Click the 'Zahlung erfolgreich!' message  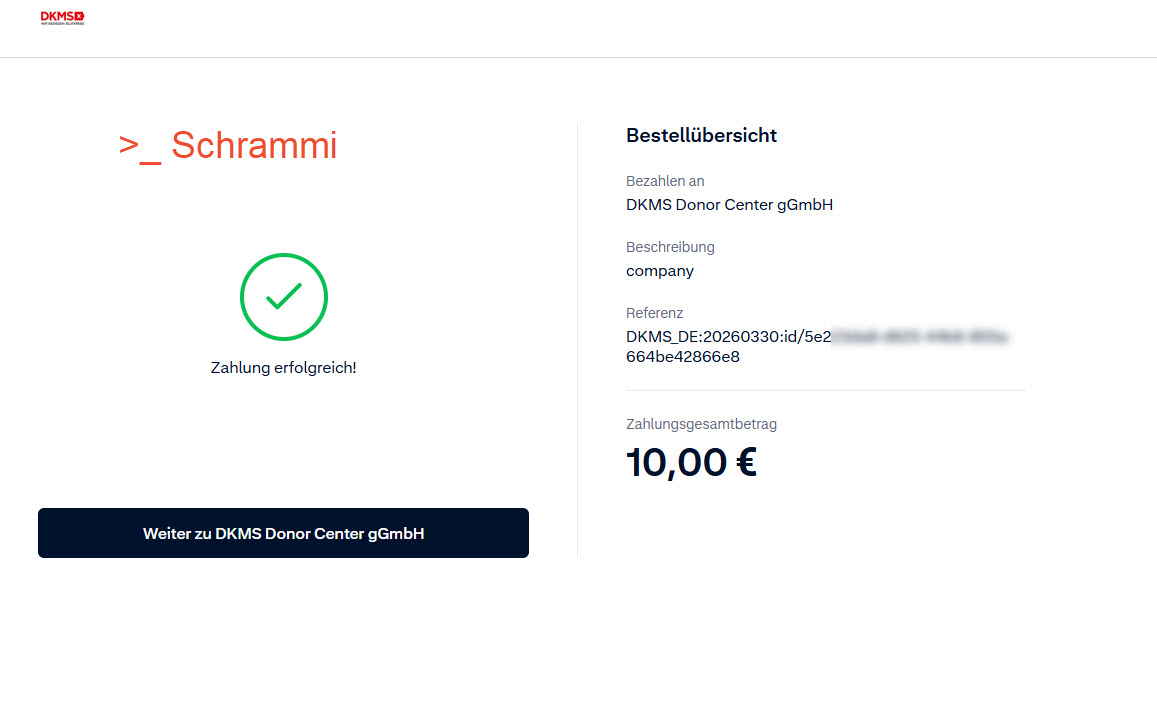[283, 368]
